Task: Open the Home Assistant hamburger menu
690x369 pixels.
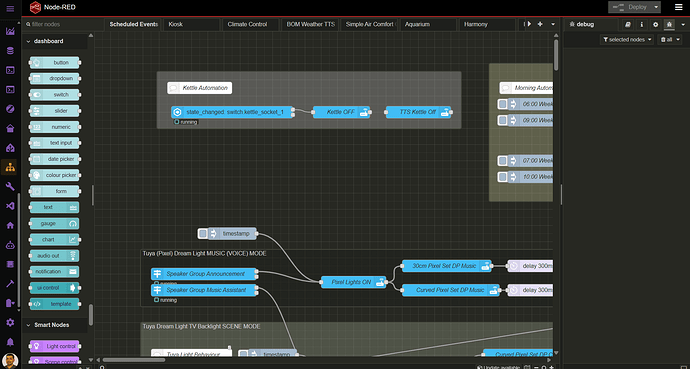Action: click(x=10, y=9)
